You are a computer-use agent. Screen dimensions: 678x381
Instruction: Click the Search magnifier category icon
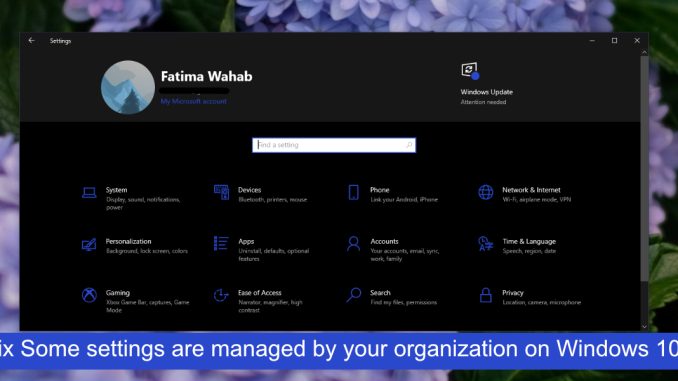354,295
